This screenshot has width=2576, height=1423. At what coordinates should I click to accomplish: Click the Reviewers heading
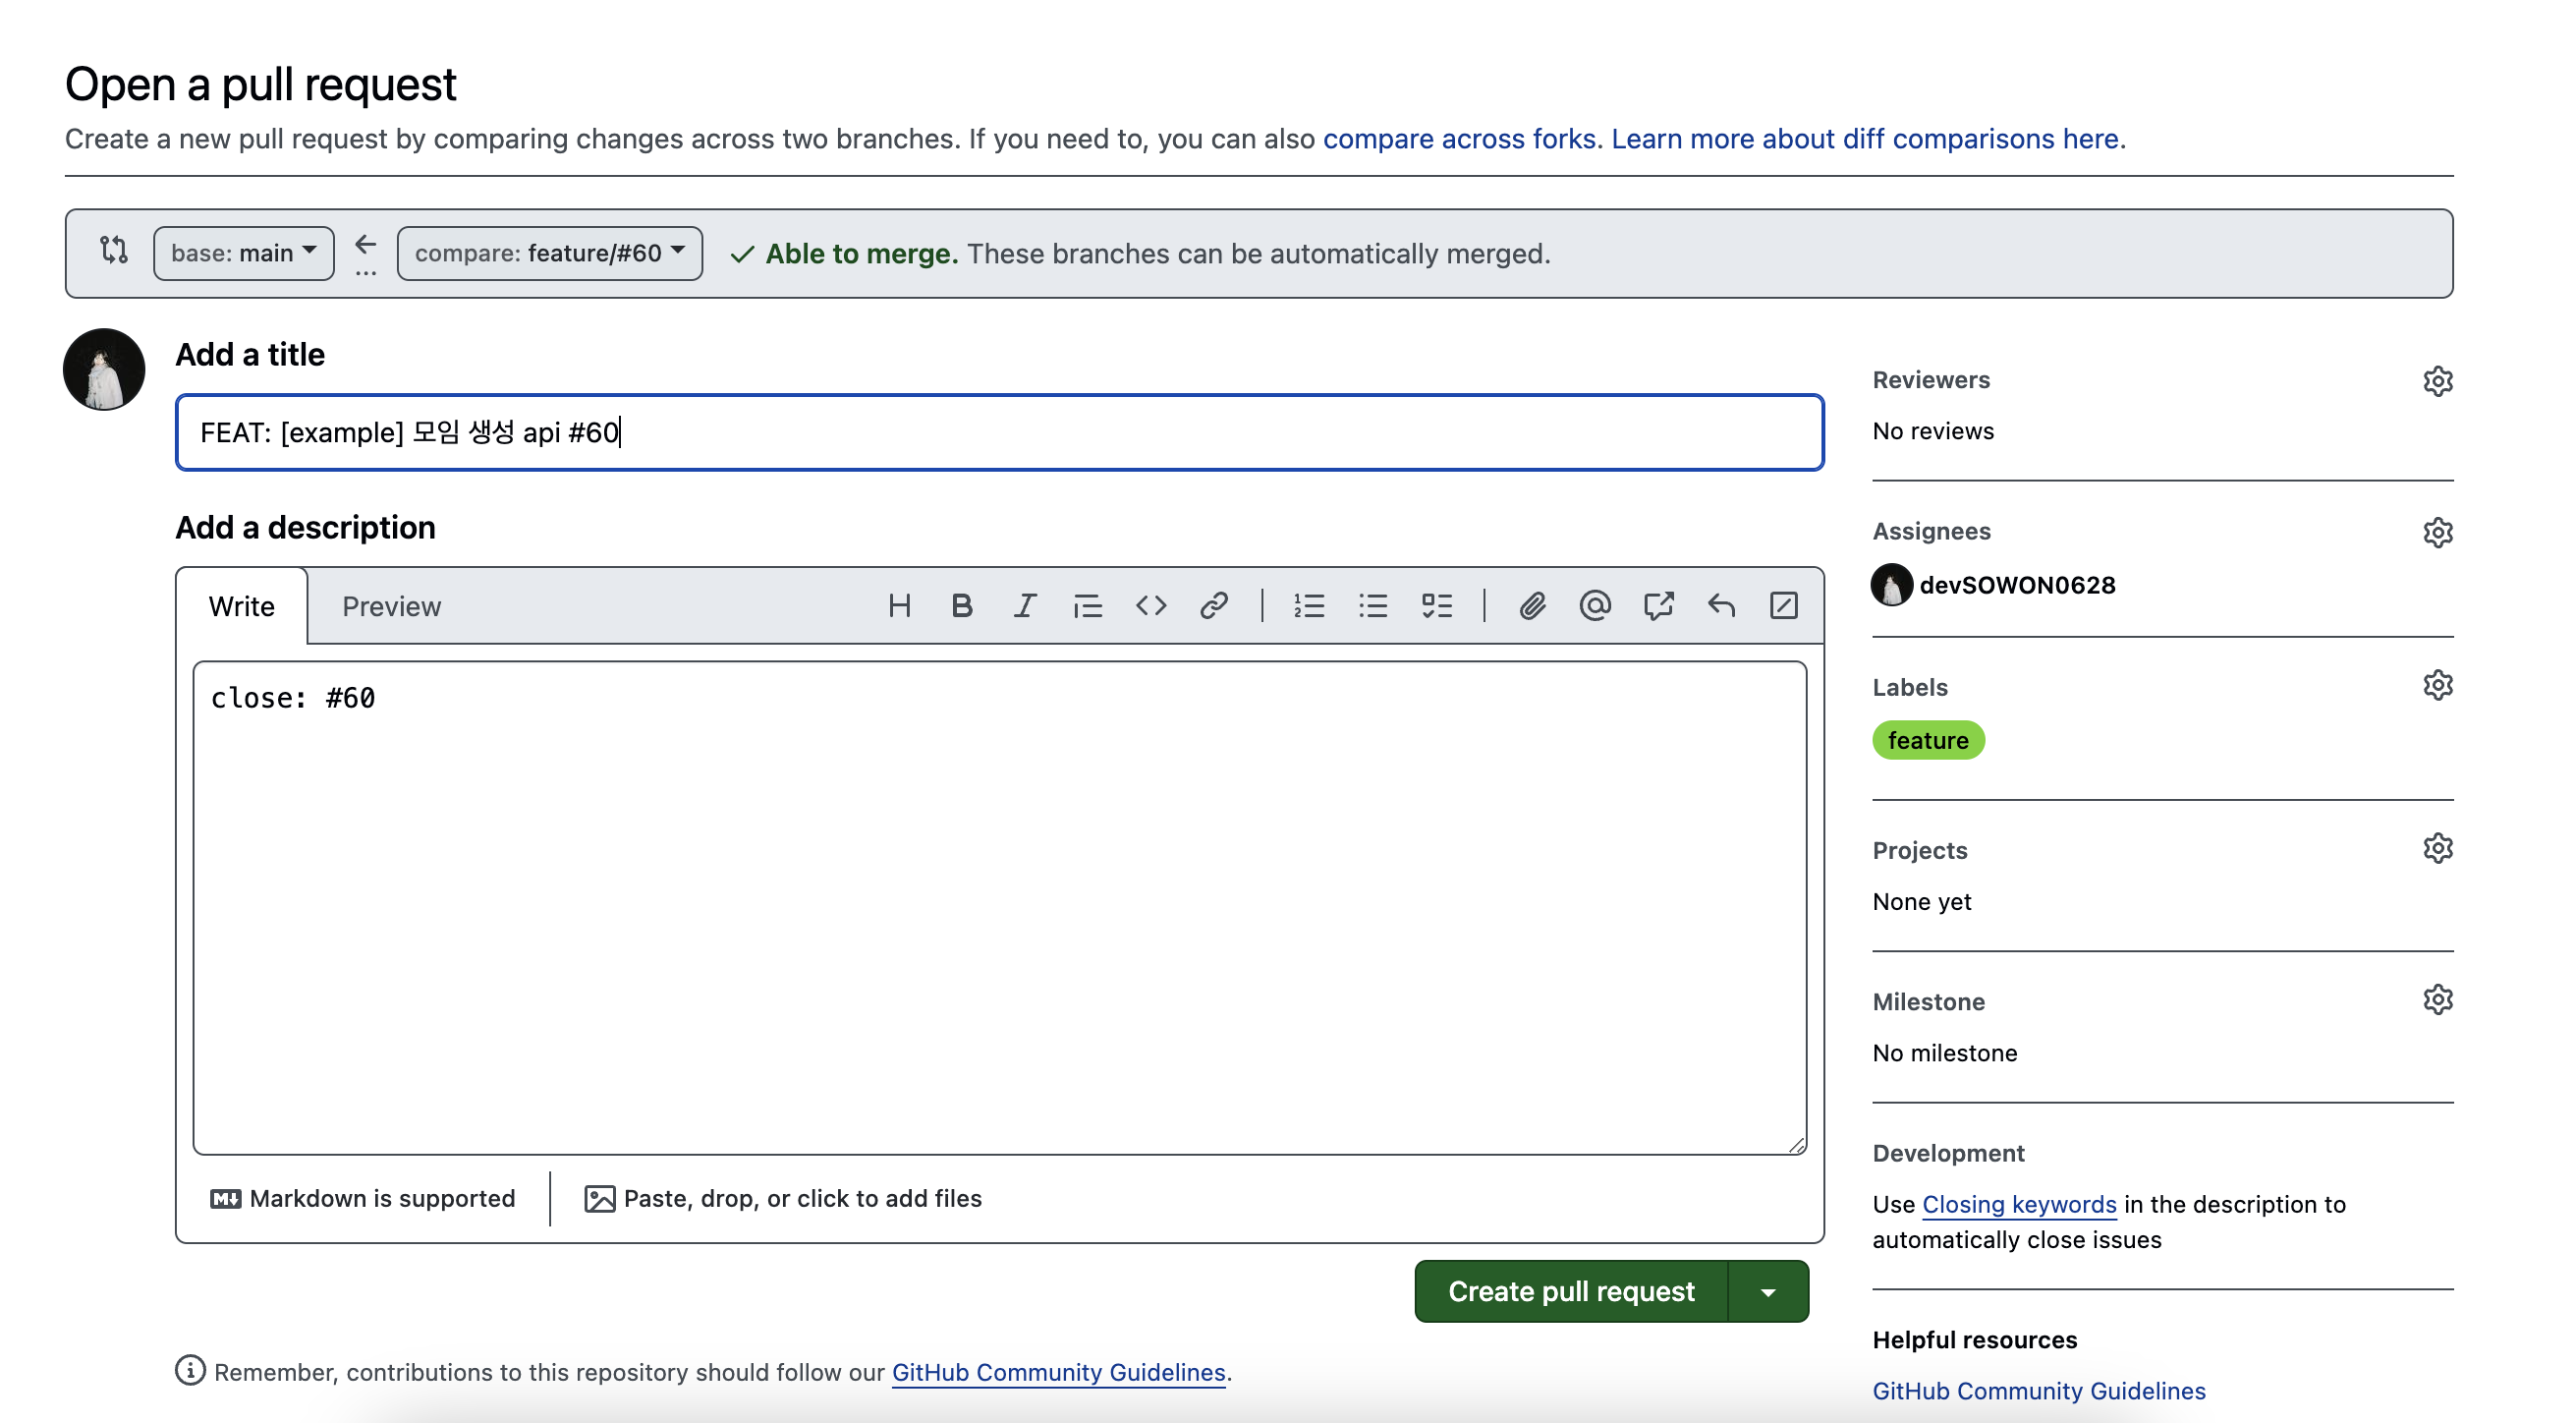(x=1931, y=380)
